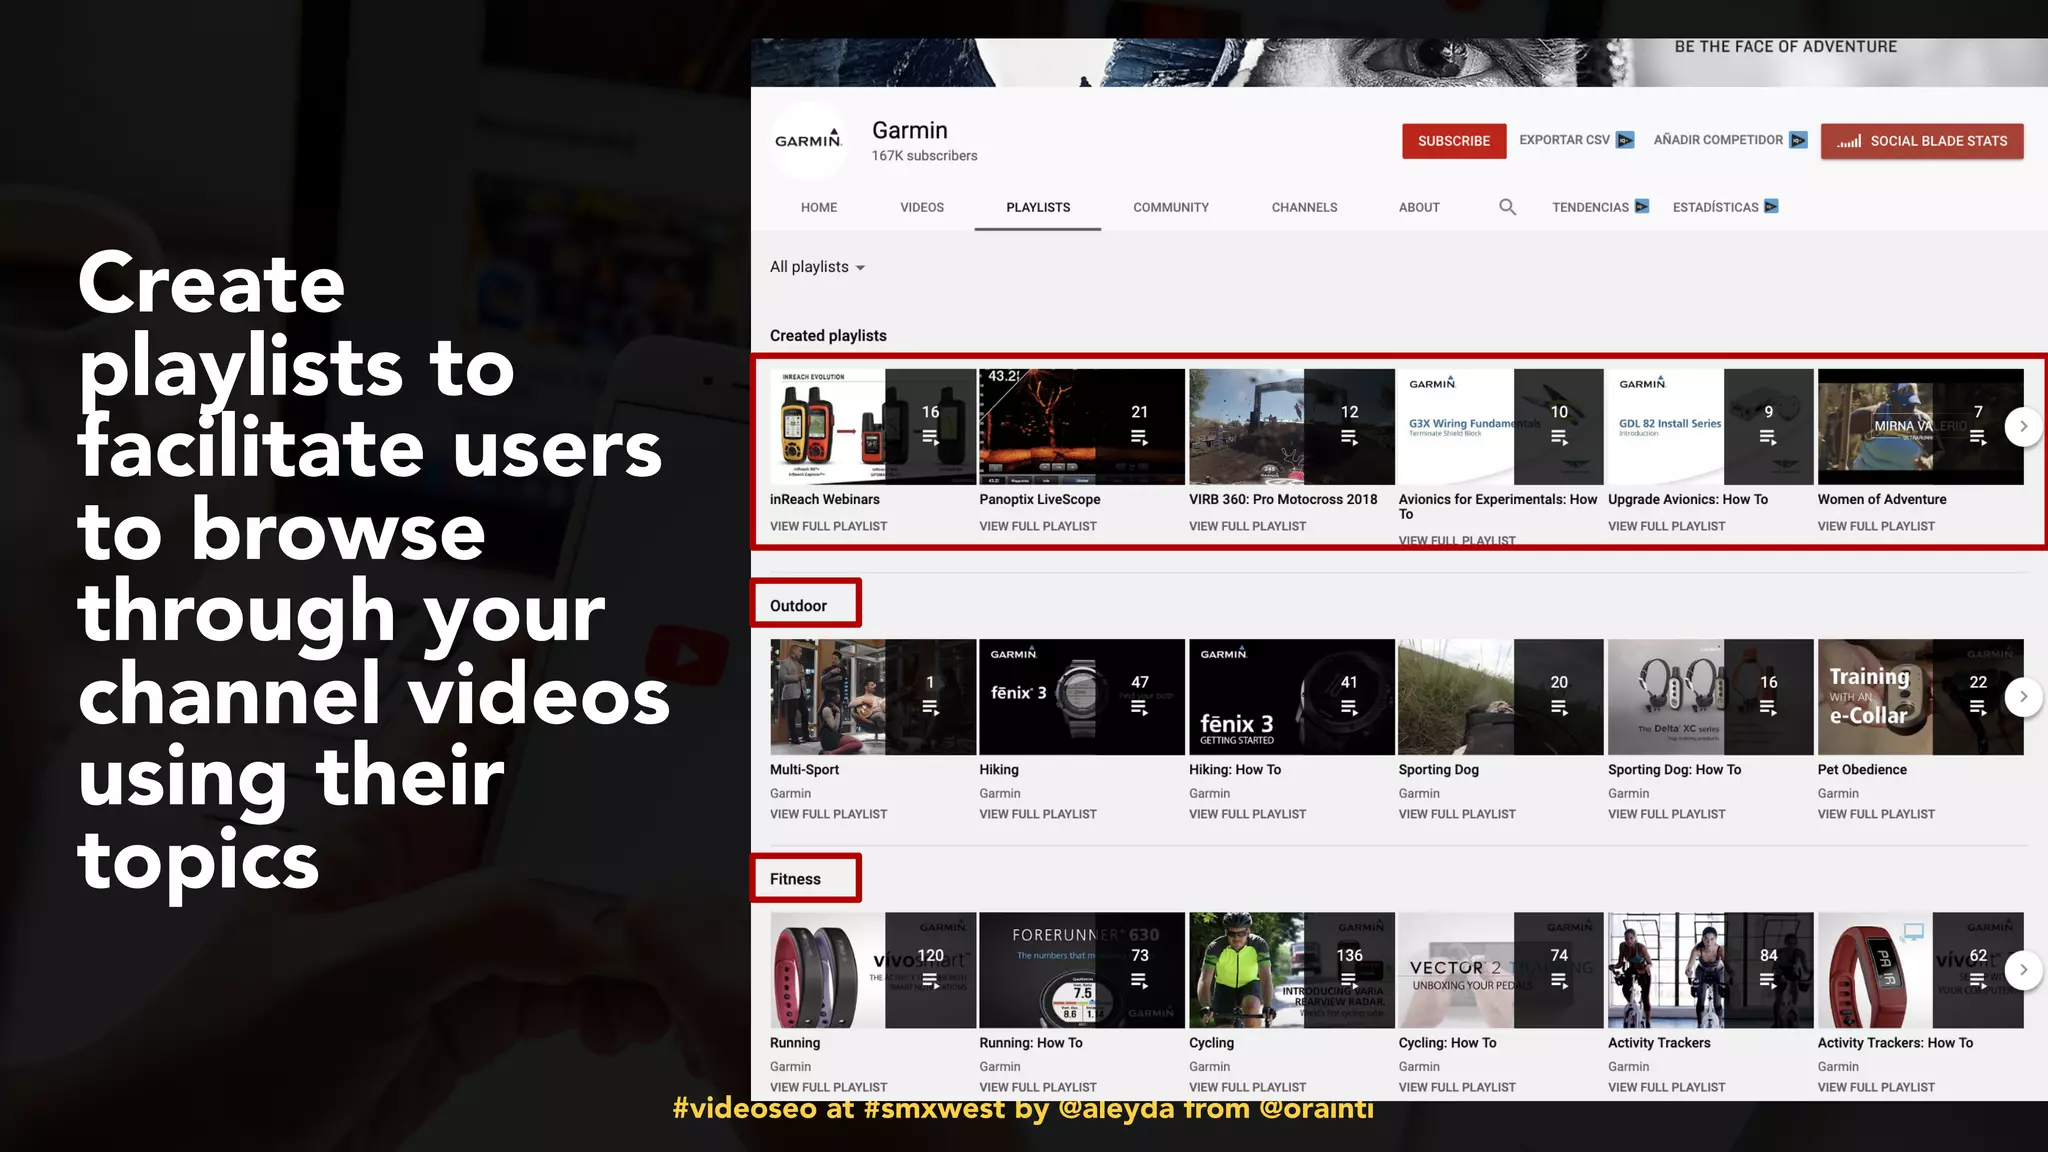2048x1152 pixels.
Task: Click playlist icon on Activity Trackers: How To thumbnail
Action: coord(1978,981)
